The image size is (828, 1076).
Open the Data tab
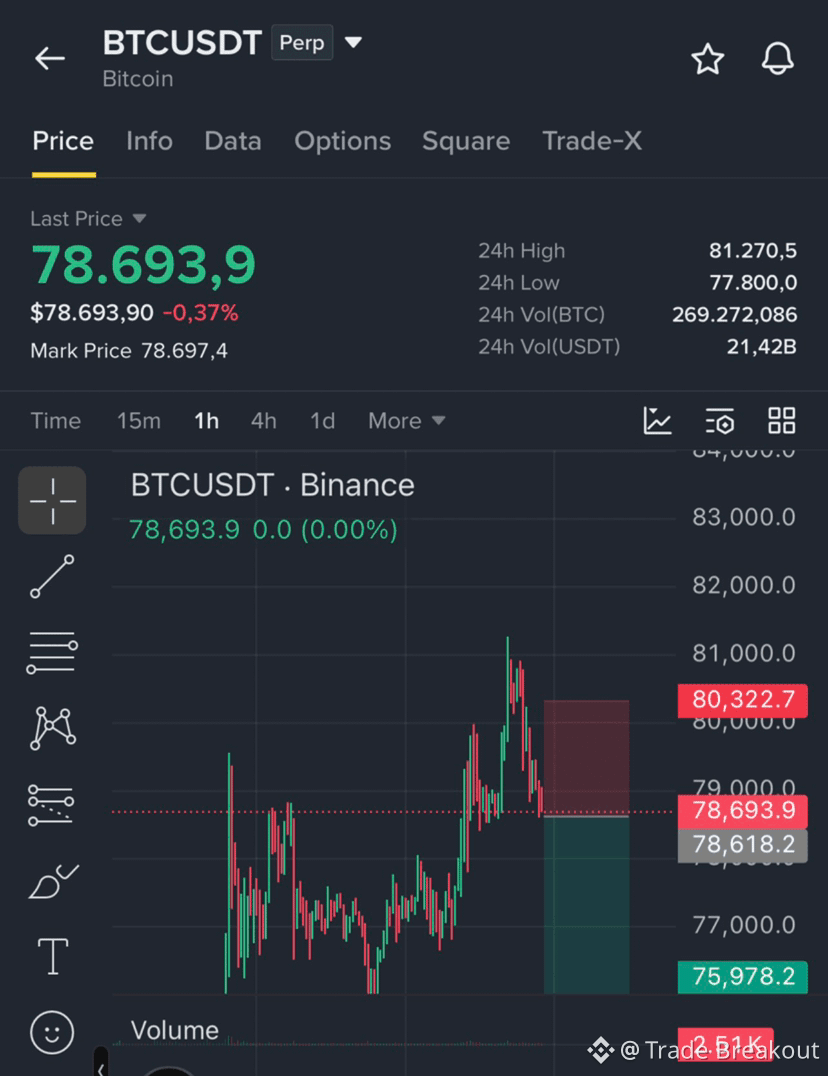pos(233,141)
